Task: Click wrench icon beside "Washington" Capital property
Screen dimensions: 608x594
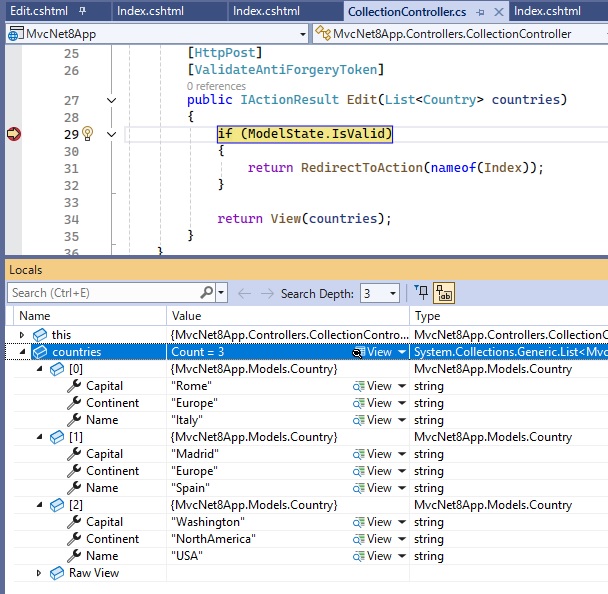Action: [74, 522]
